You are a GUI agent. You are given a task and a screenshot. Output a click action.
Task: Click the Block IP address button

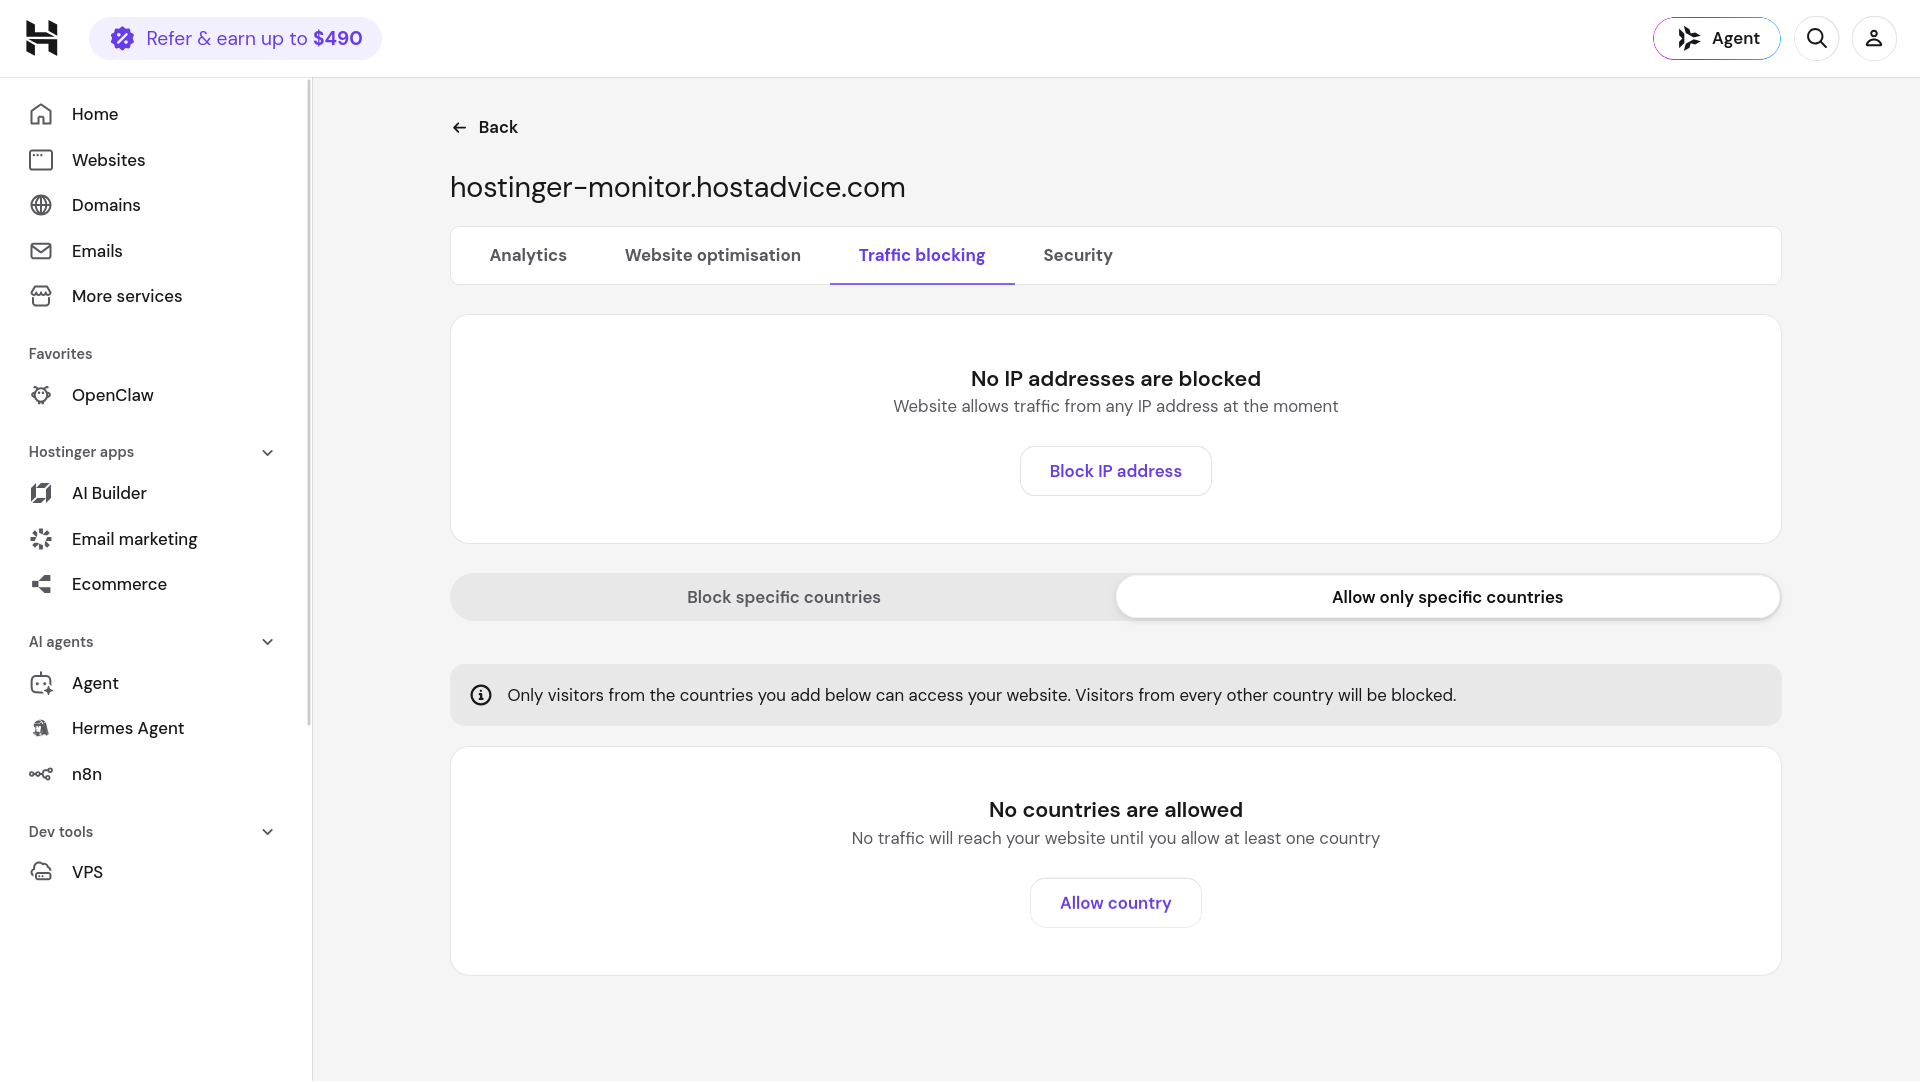pos(1115,471)
